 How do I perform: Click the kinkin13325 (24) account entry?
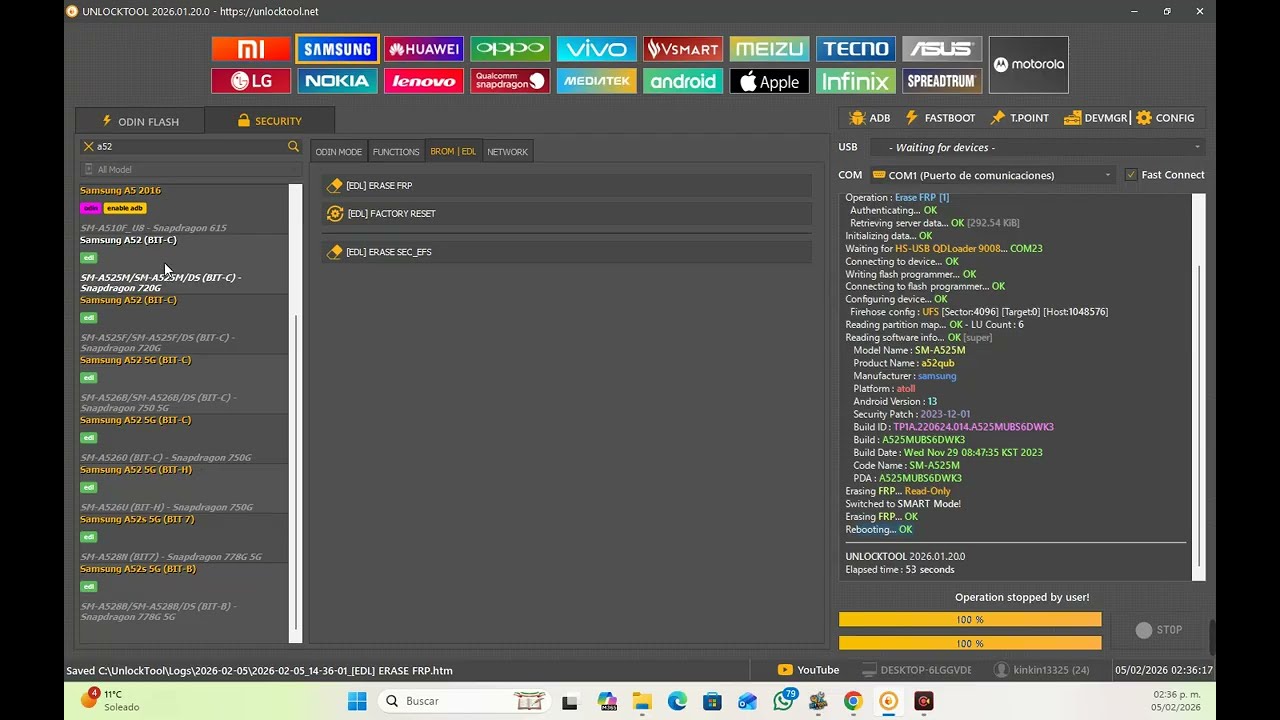[x=1043, y=670]
